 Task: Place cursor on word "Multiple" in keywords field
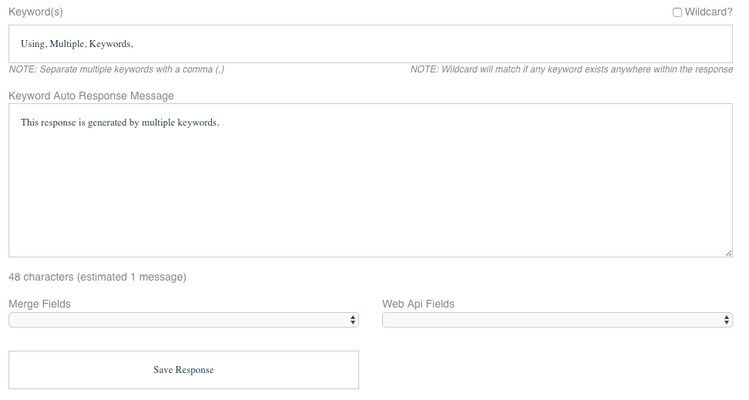click(x=67, y=44)
